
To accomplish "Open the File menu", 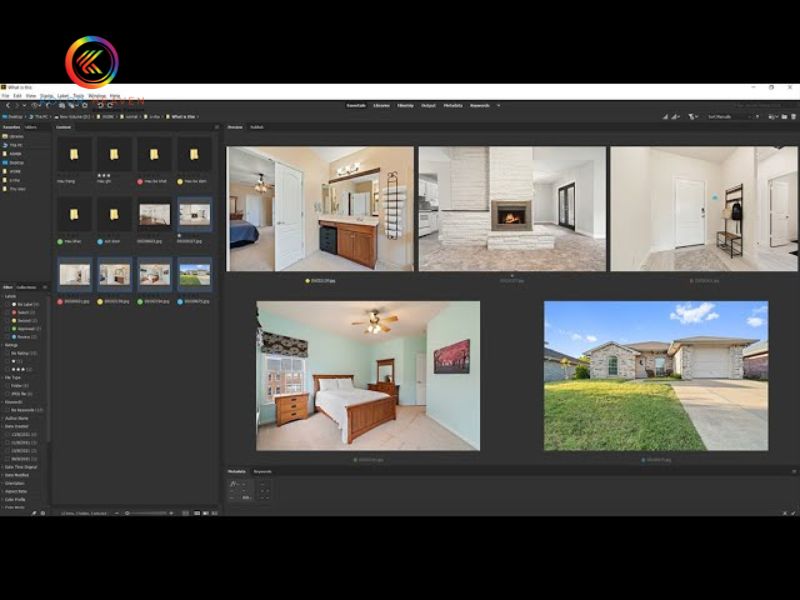I will pos(5,96).
